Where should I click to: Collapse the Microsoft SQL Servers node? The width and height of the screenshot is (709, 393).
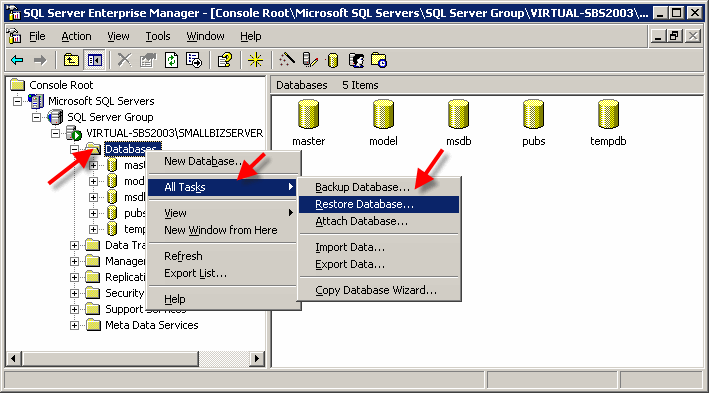pyautogui.click(x=17, y=101)
